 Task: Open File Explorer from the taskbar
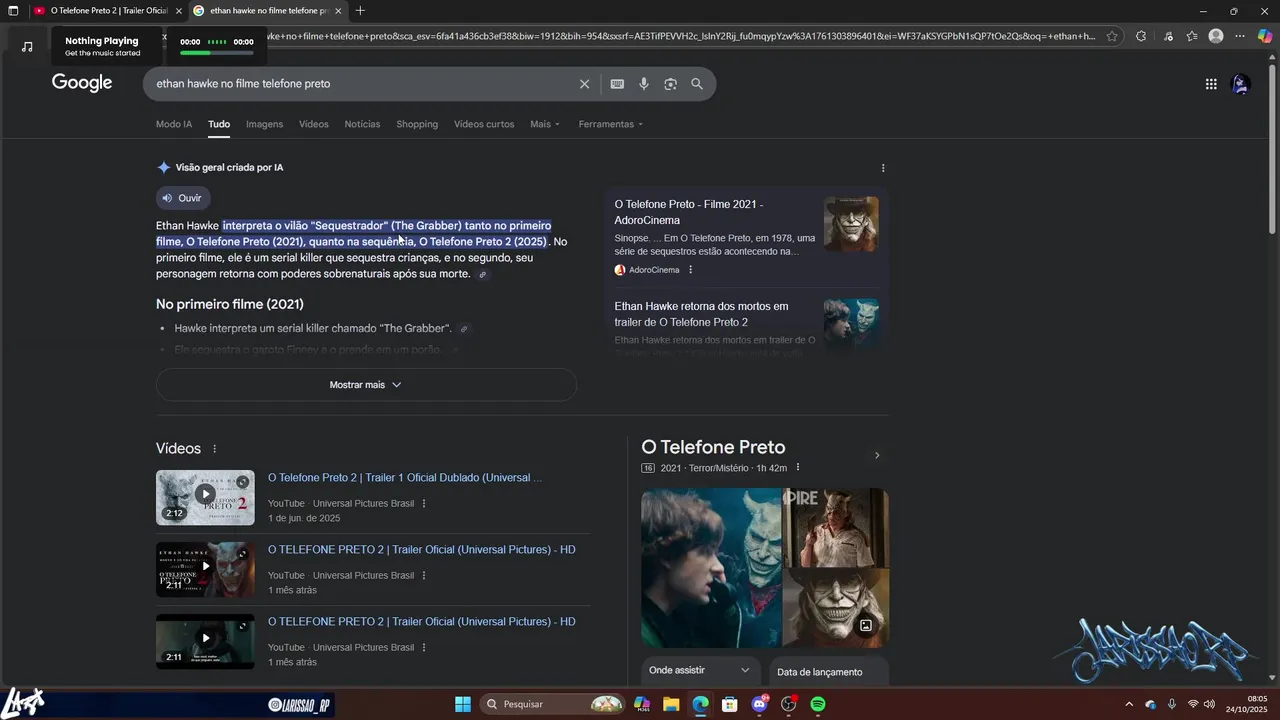click(671, 704)
